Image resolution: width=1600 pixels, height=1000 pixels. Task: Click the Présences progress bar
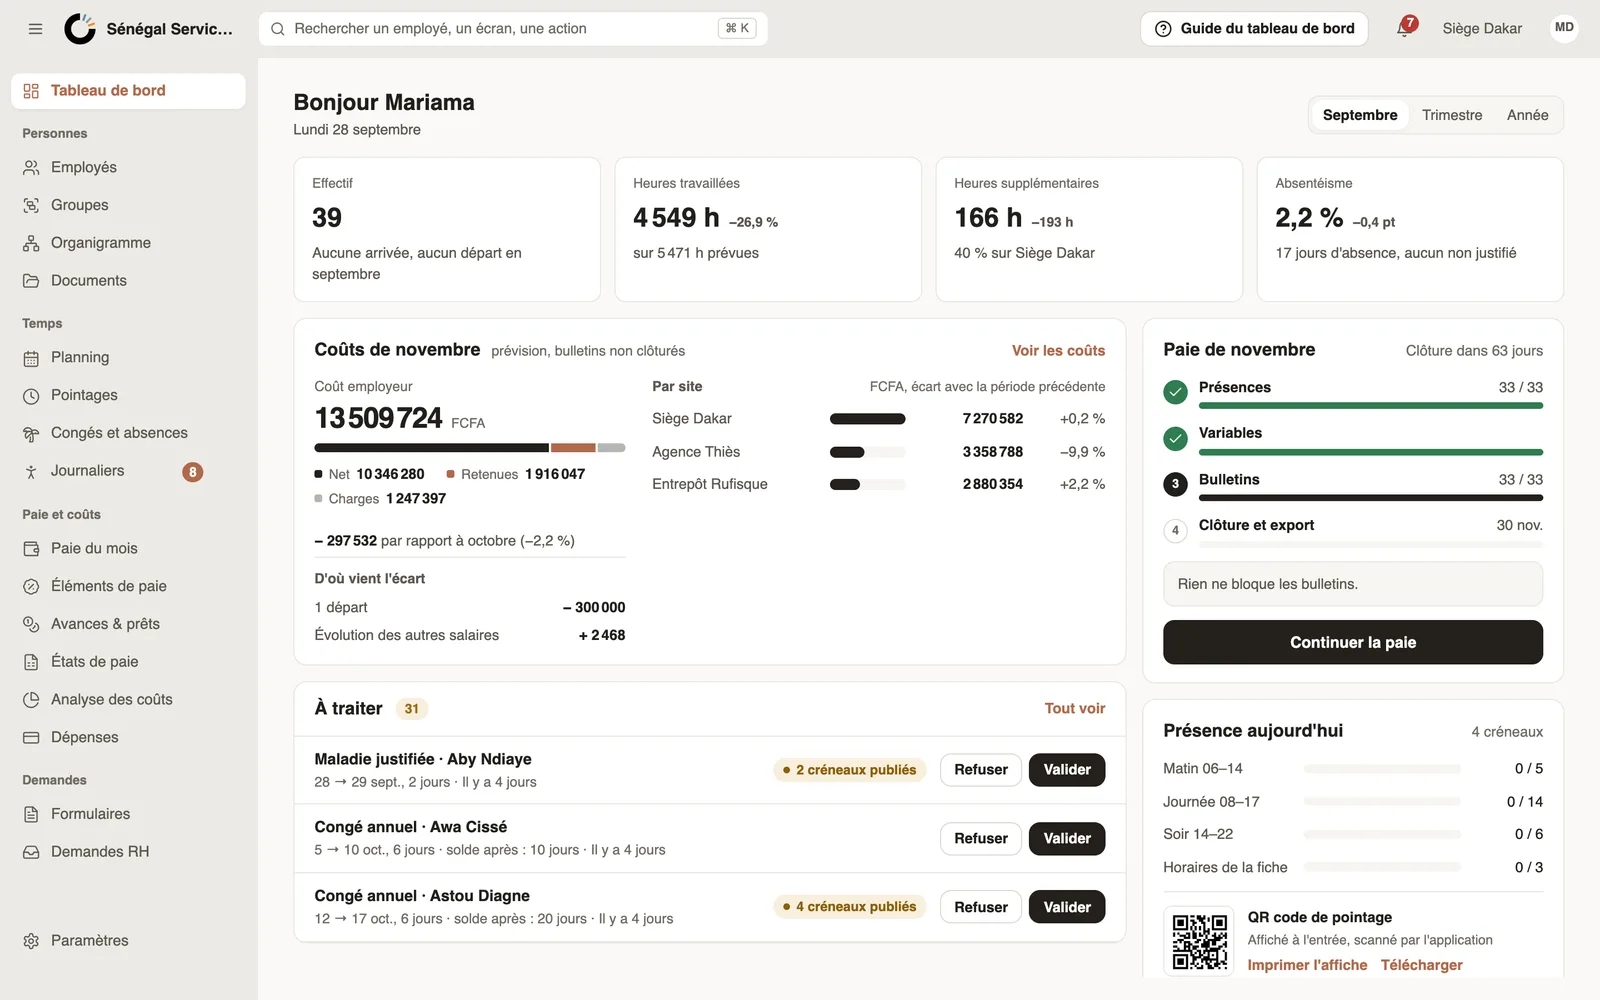click(1370, 406)
